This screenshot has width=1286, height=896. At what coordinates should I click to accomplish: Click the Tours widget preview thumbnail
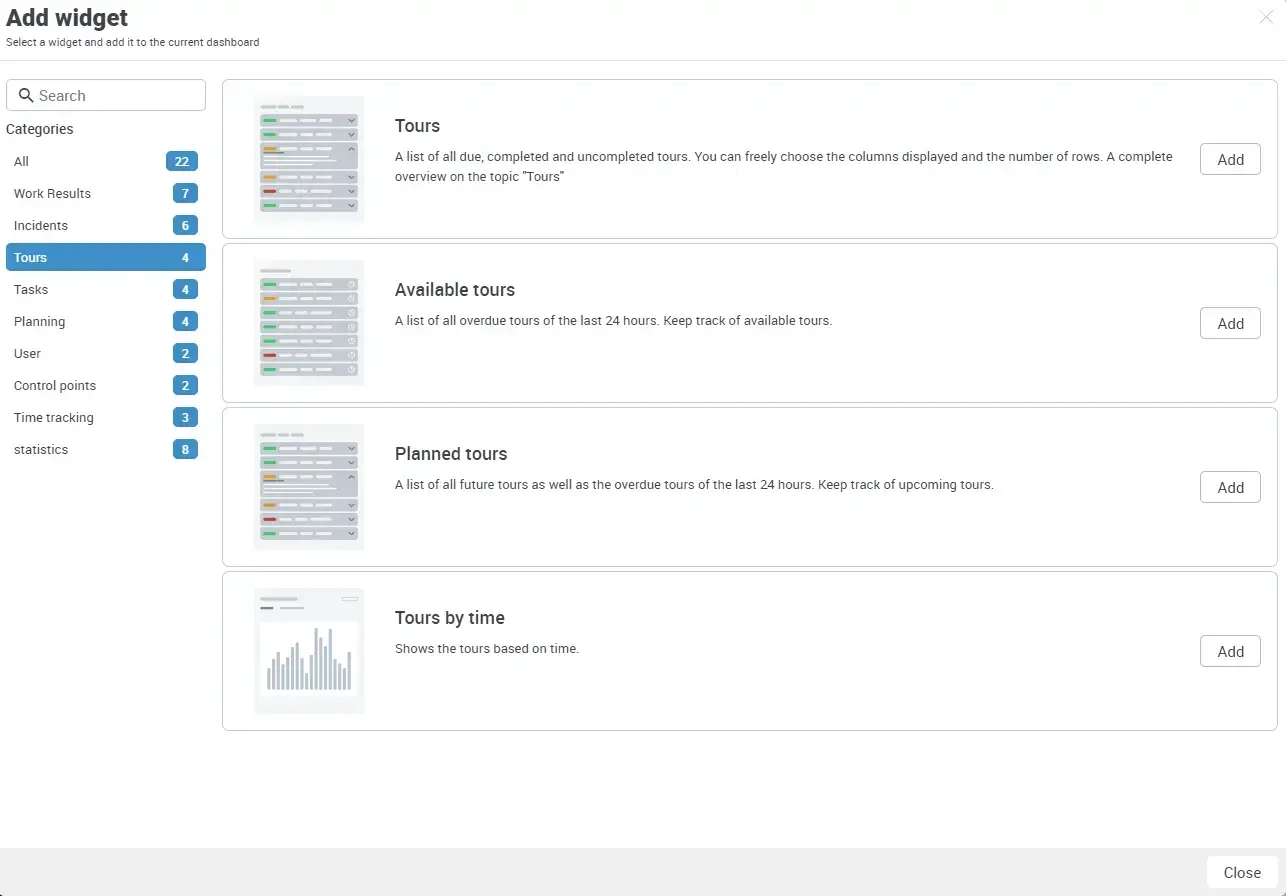[309, 158]
